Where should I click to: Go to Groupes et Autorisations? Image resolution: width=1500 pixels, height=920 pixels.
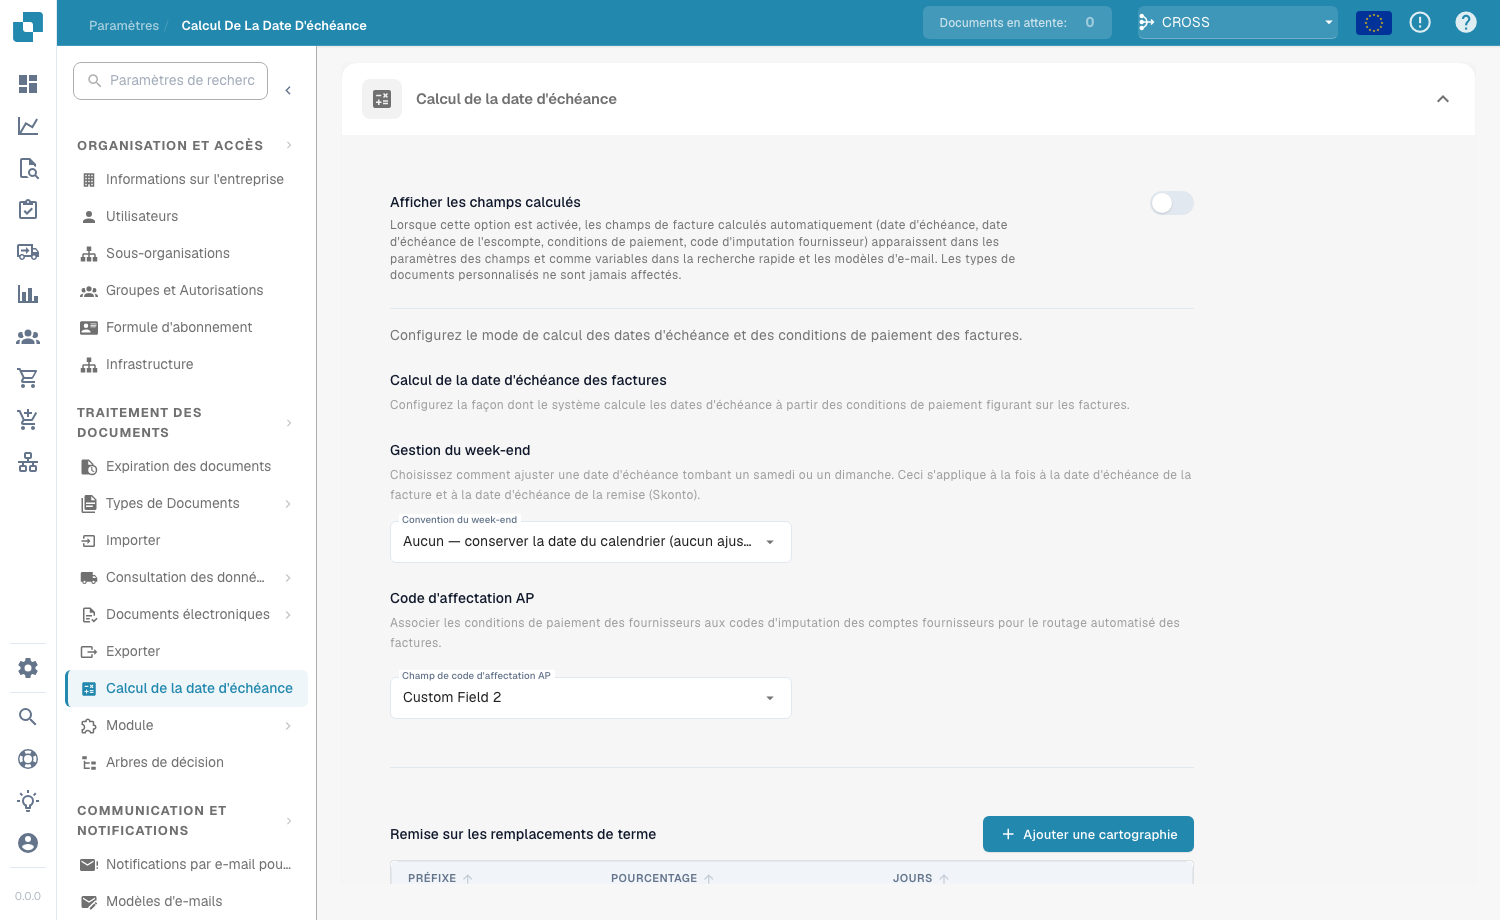point(186,291)
